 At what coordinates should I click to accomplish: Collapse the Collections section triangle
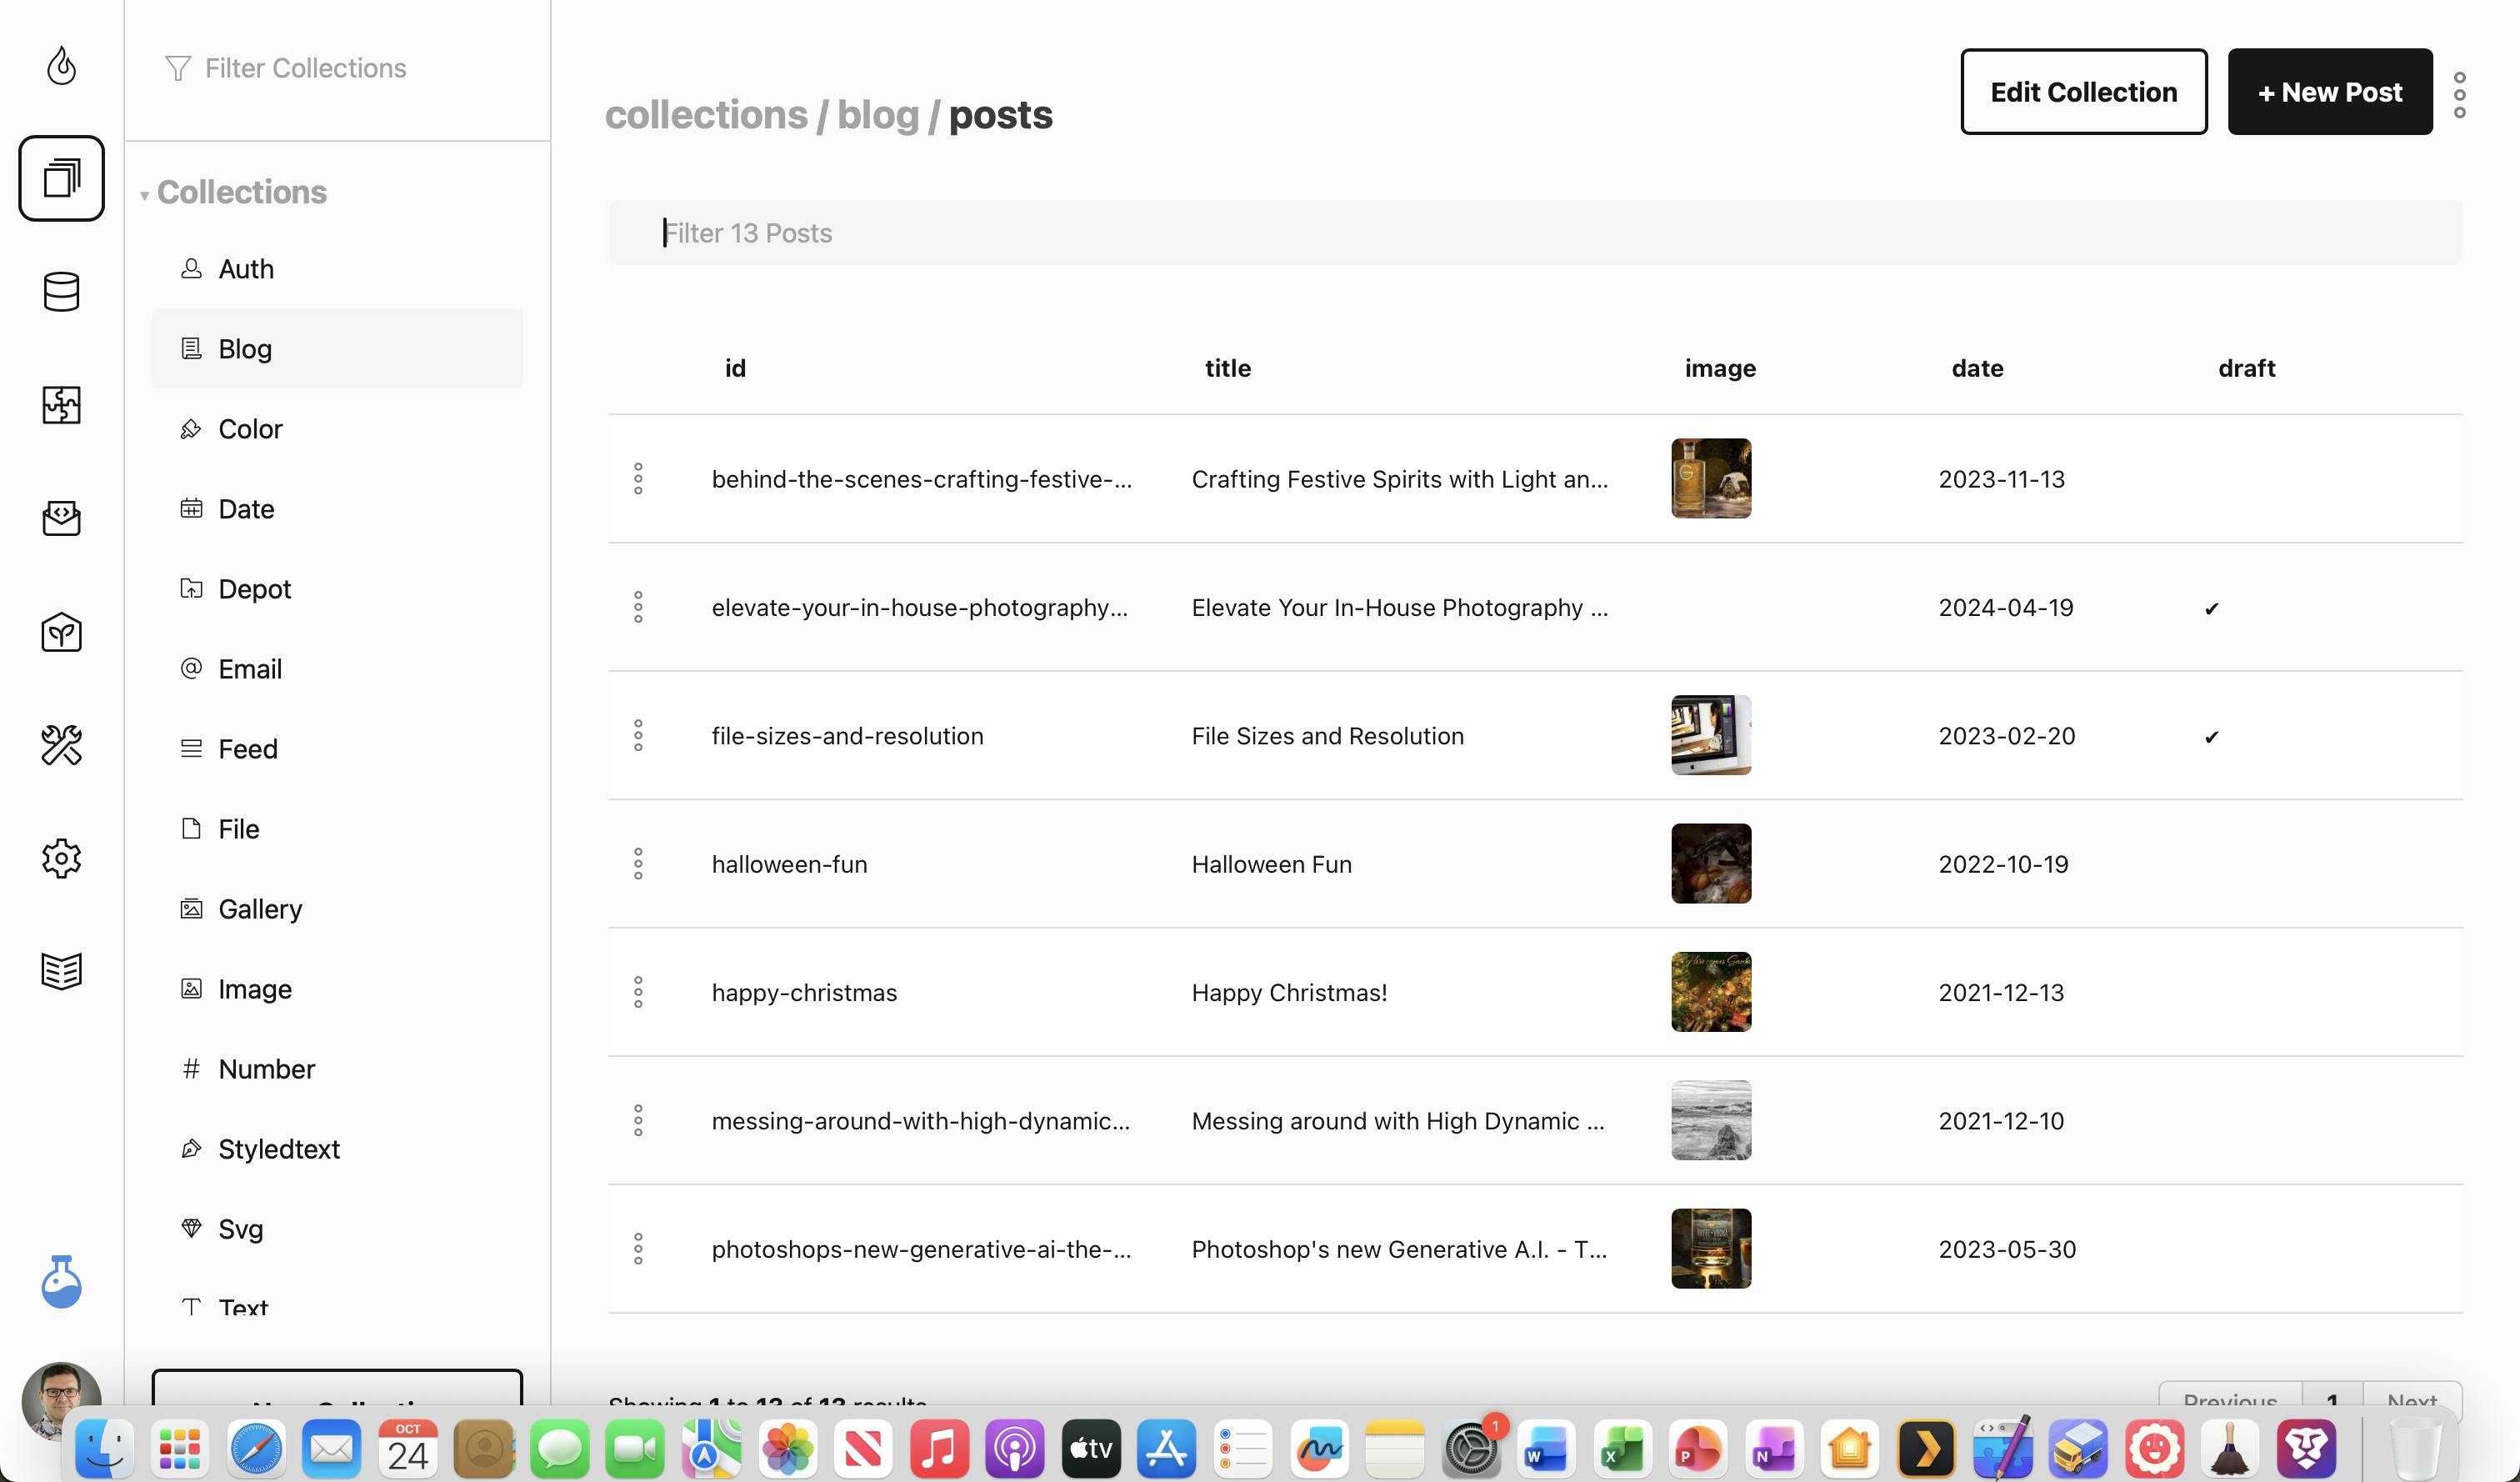145,195
